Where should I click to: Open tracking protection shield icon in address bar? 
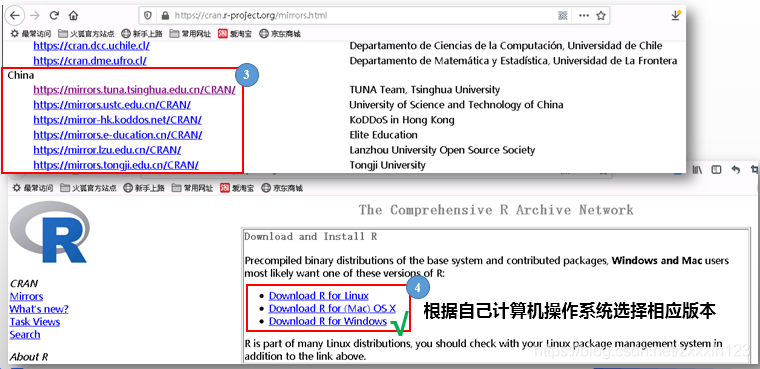pyautogui.click(x=148, y=16)
